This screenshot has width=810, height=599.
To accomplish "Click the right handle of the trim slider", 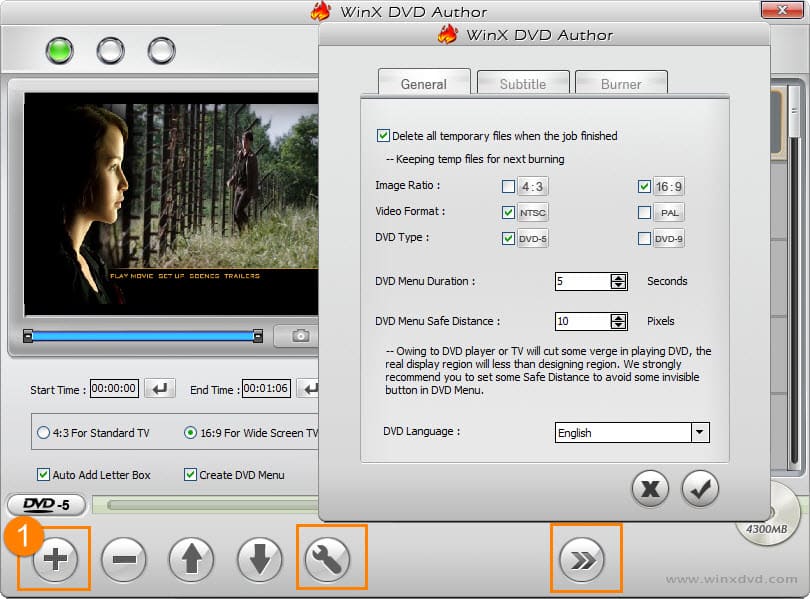I will pyautogui.click(x=258, y=336).
